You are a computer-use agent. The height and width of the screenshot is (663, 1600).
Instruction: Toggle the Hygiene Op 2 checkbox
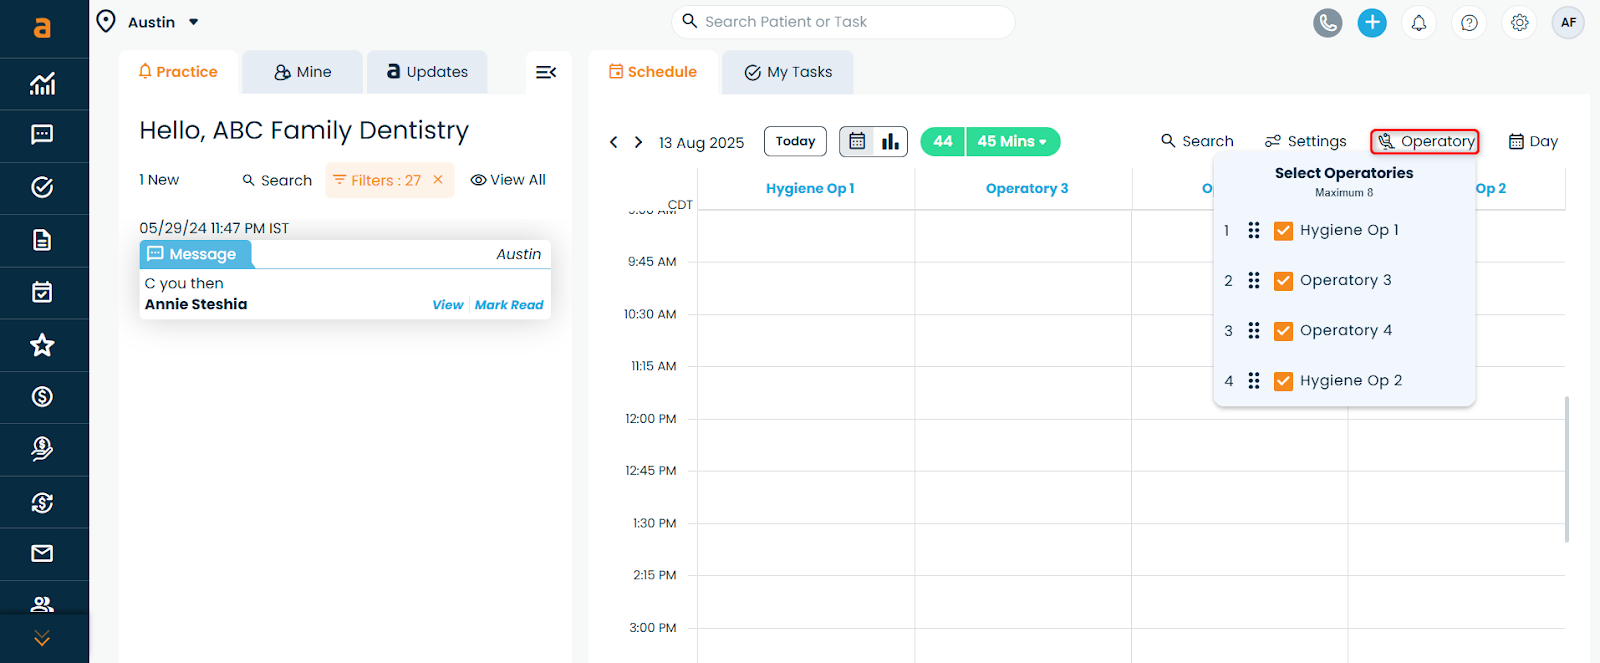pos(1283,381)
